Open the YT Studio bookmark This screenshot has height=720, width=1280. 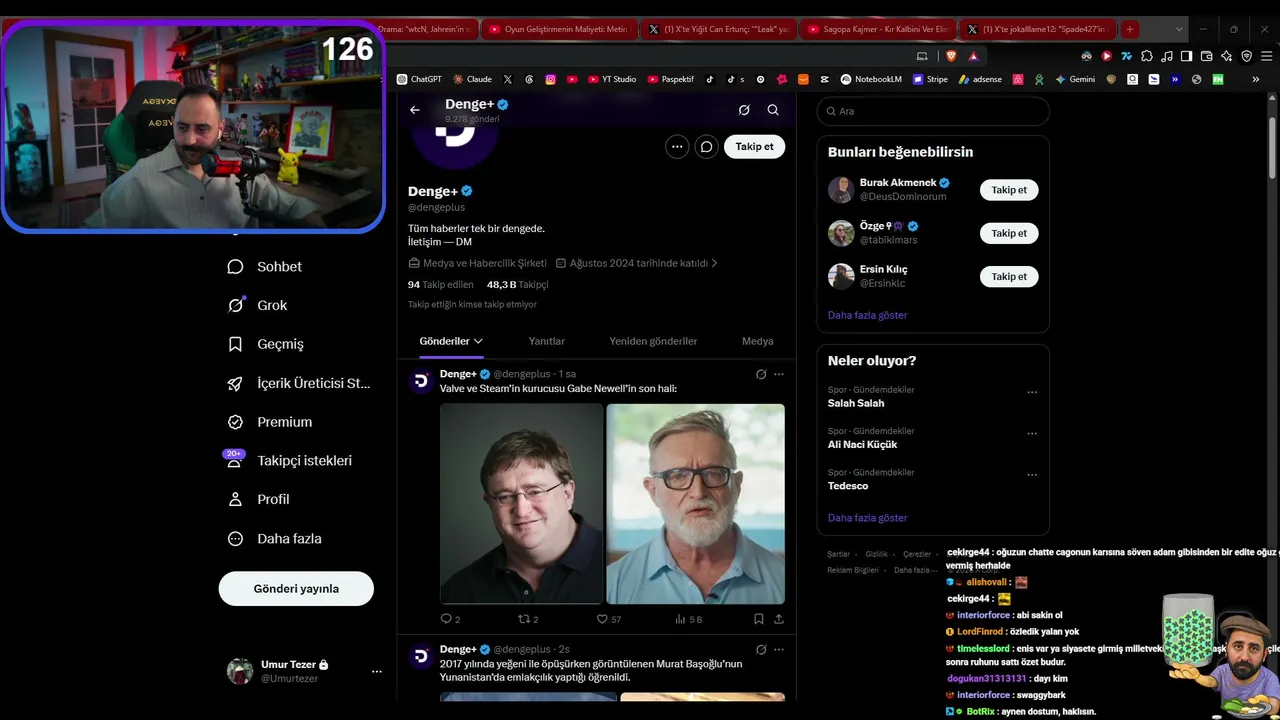tap(612, 79)
